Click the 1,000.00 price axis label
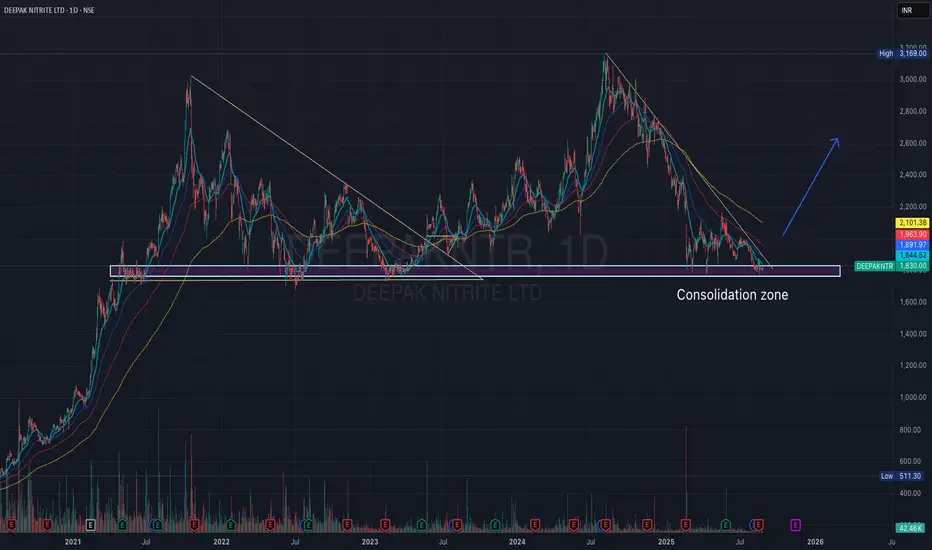932x550 pixels. pyautogui.click(x=912, y=398)
